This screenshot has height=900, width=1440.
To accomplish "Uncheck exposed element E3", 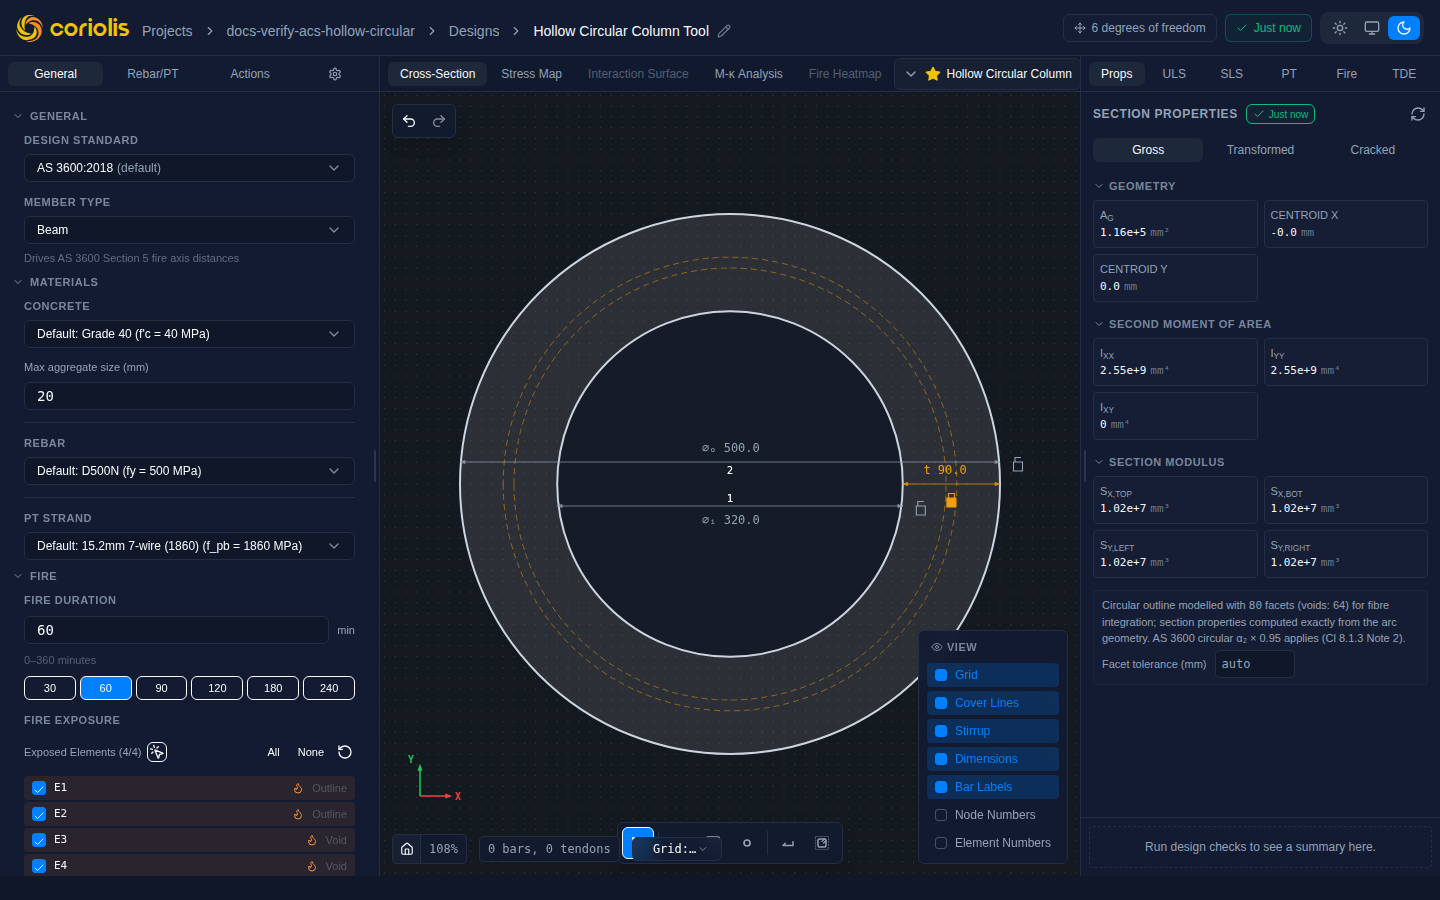I will point(39,840).
